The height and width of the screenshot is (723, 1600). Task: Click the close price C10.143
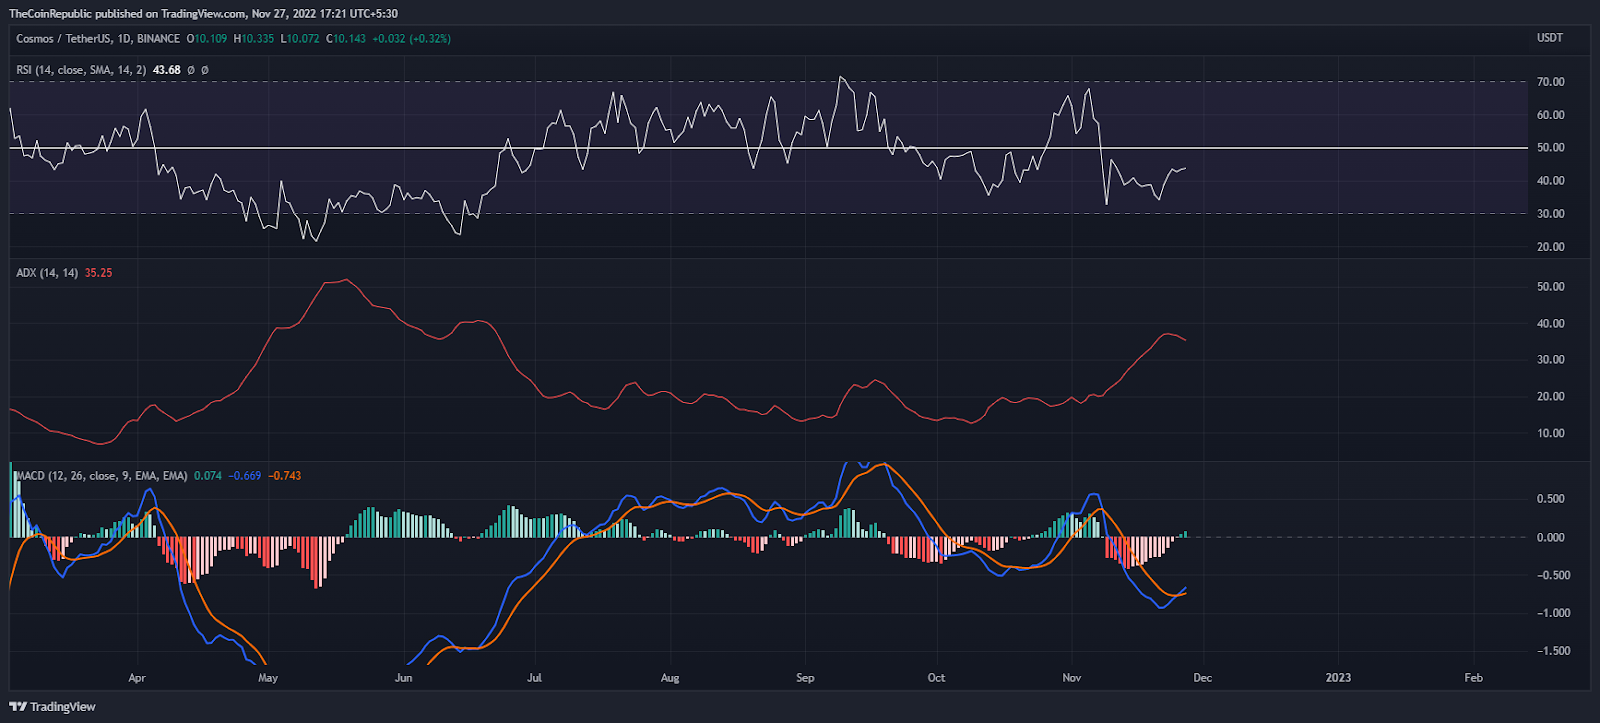(346, 39)
